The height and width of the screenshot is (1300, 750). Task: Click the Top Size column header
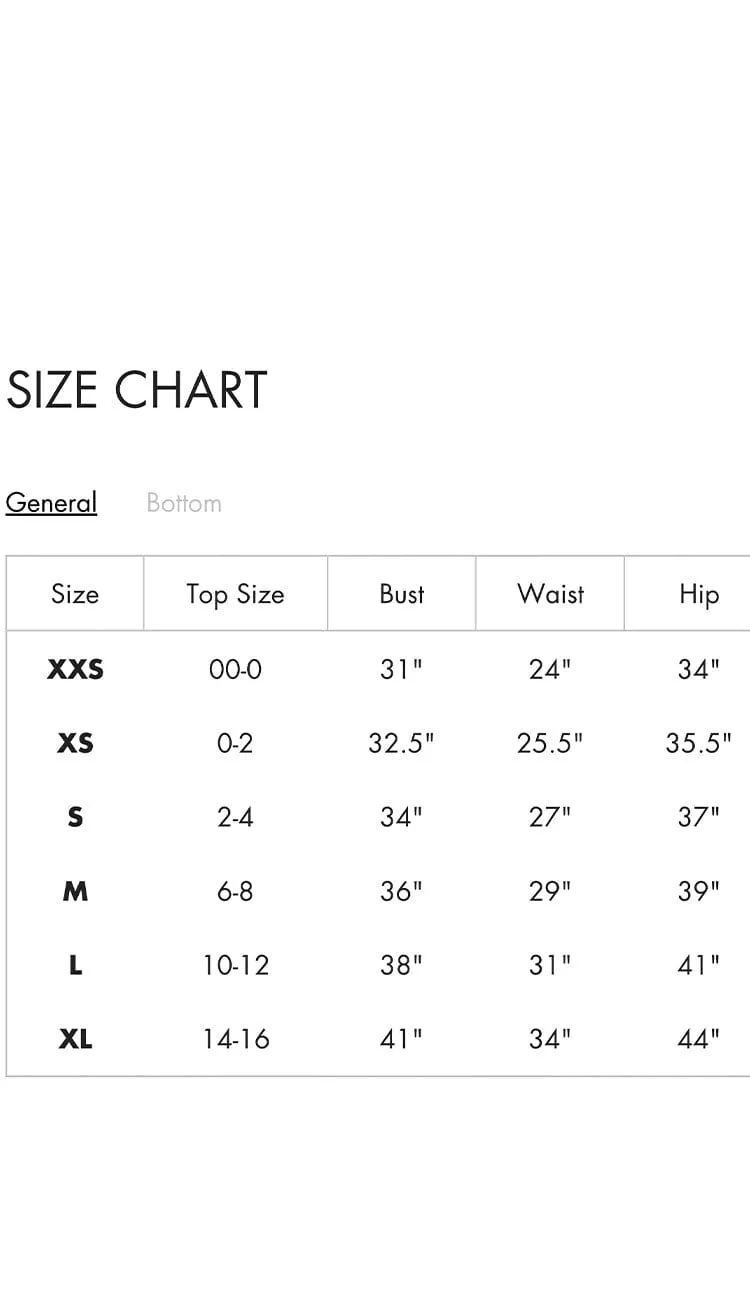click(x=235, y=594)
